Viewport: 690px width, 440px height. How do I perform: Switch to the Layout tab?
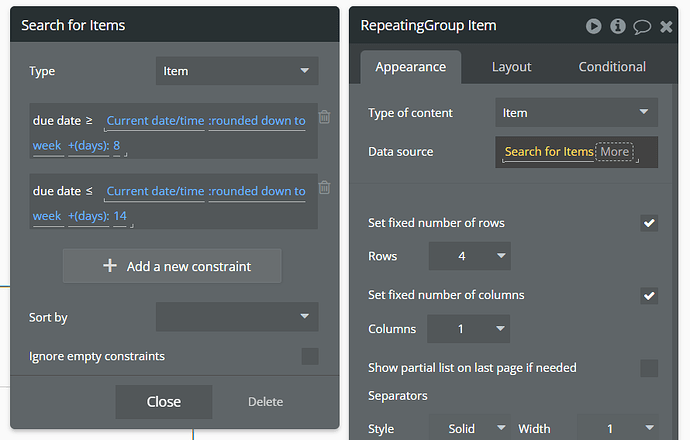[511, 67]
